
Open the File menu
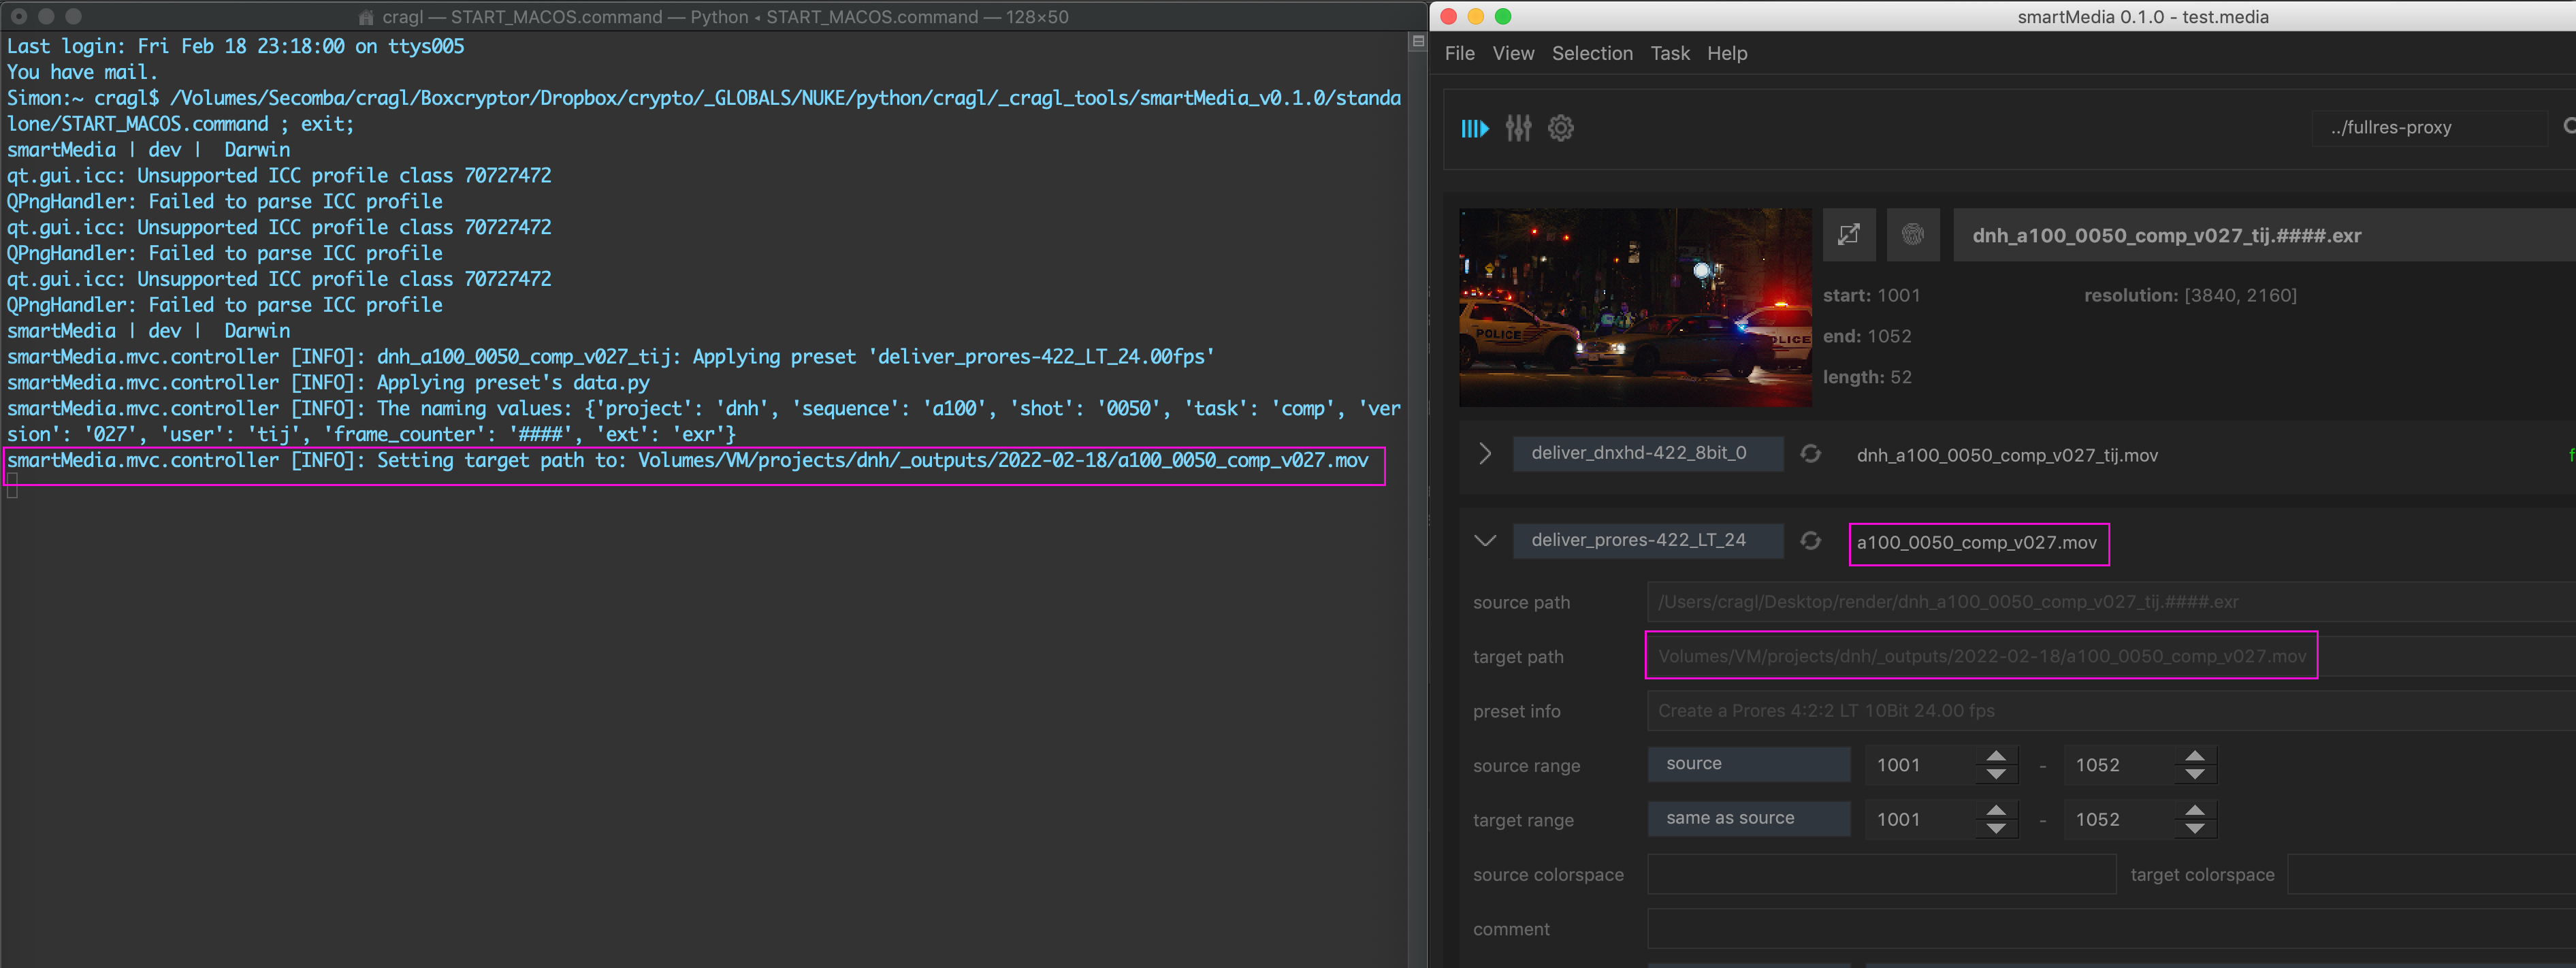[1459, 54]
